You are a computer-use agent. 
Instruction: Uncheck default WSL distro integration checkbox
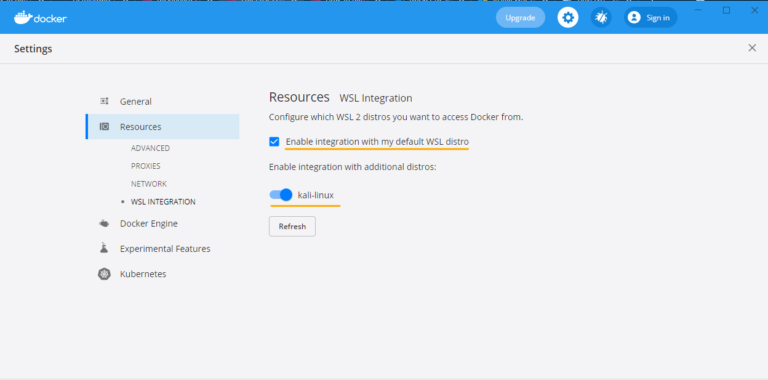point(274,142)
